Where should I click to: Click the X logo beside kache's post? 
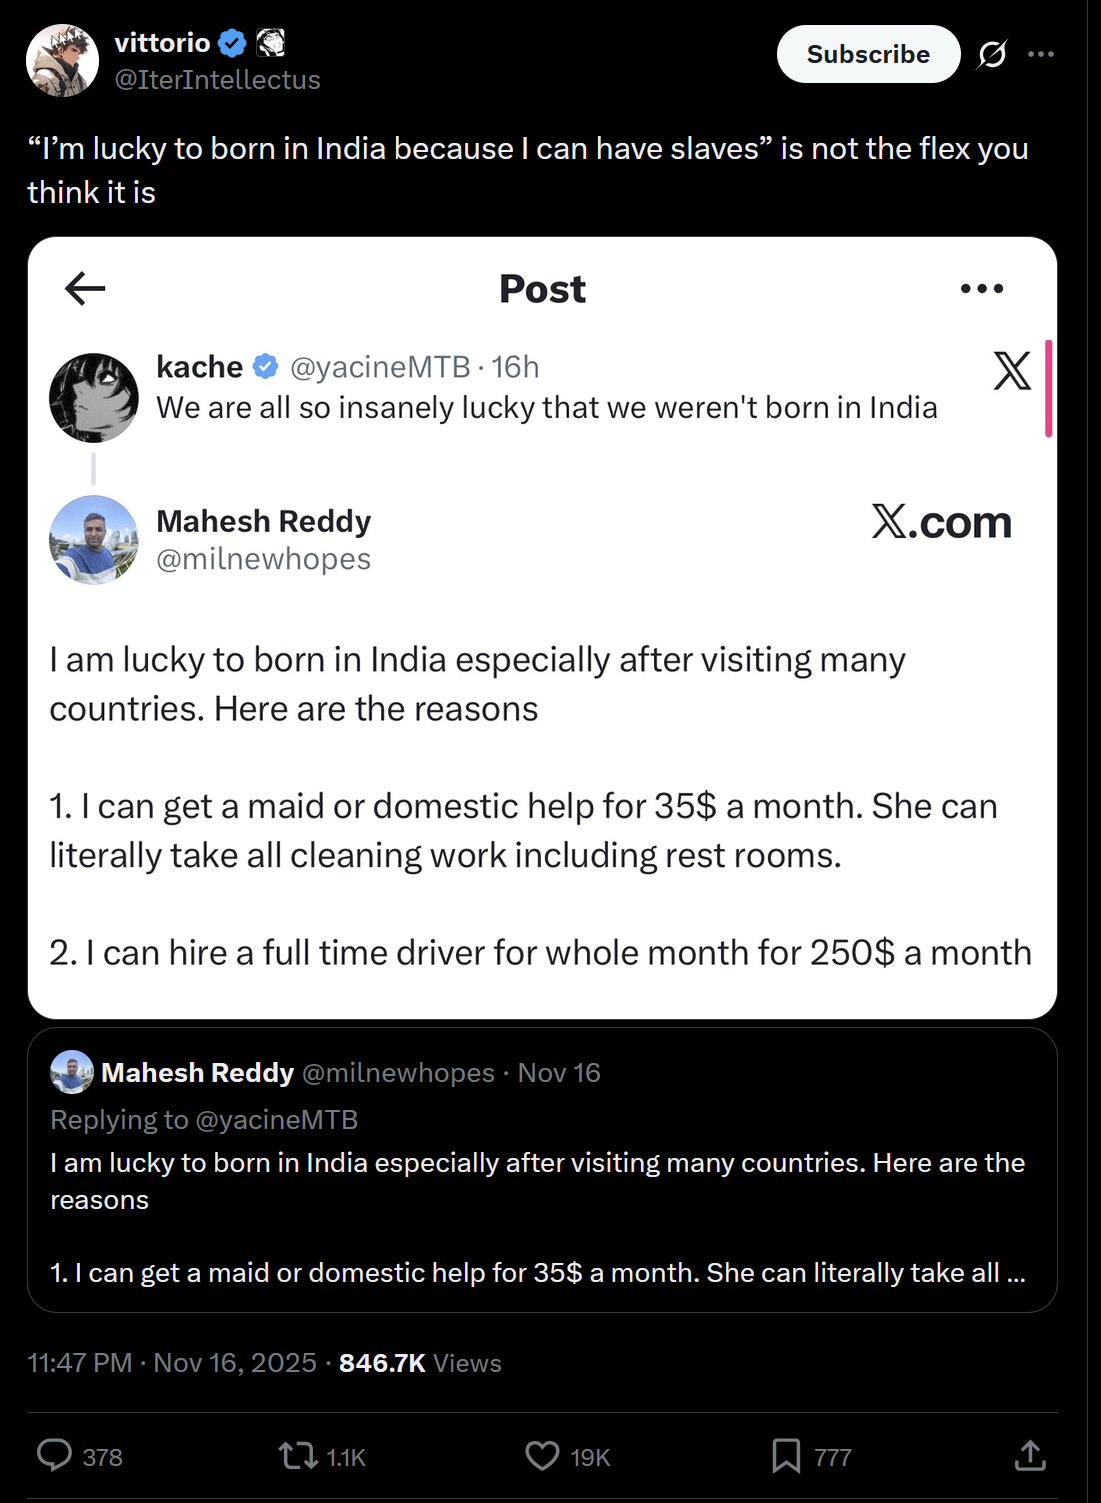(1011, 371)
